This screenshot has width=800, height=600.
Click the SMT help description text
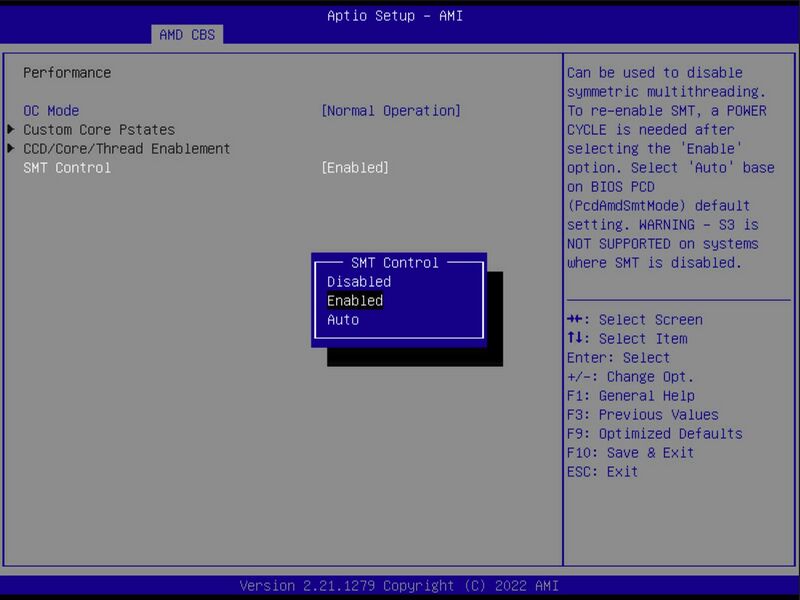[670, 168]
